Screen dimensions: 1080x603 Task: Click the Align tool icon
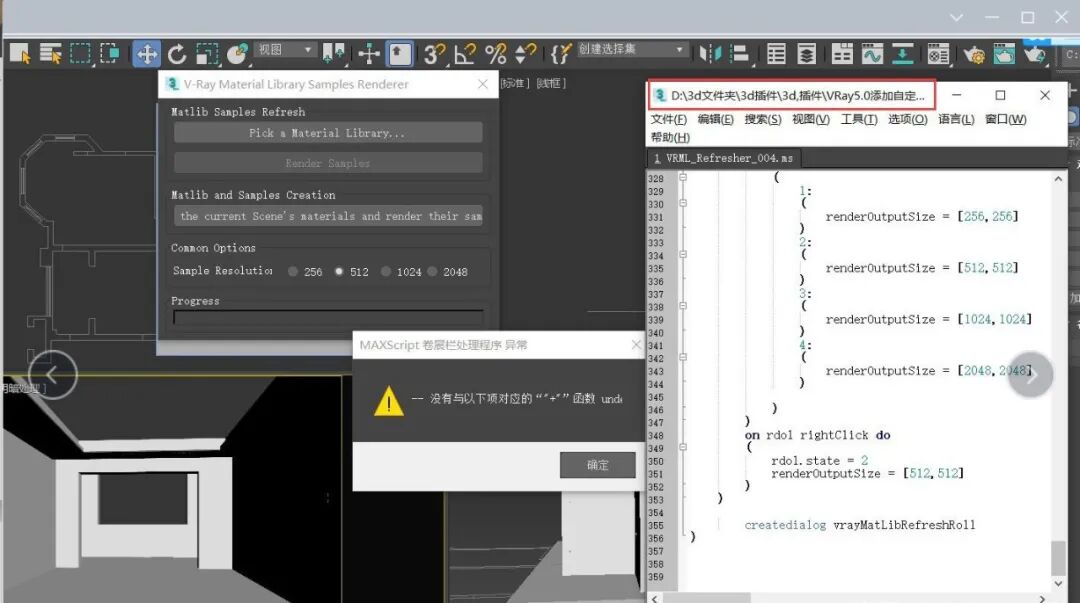point(740,53)
